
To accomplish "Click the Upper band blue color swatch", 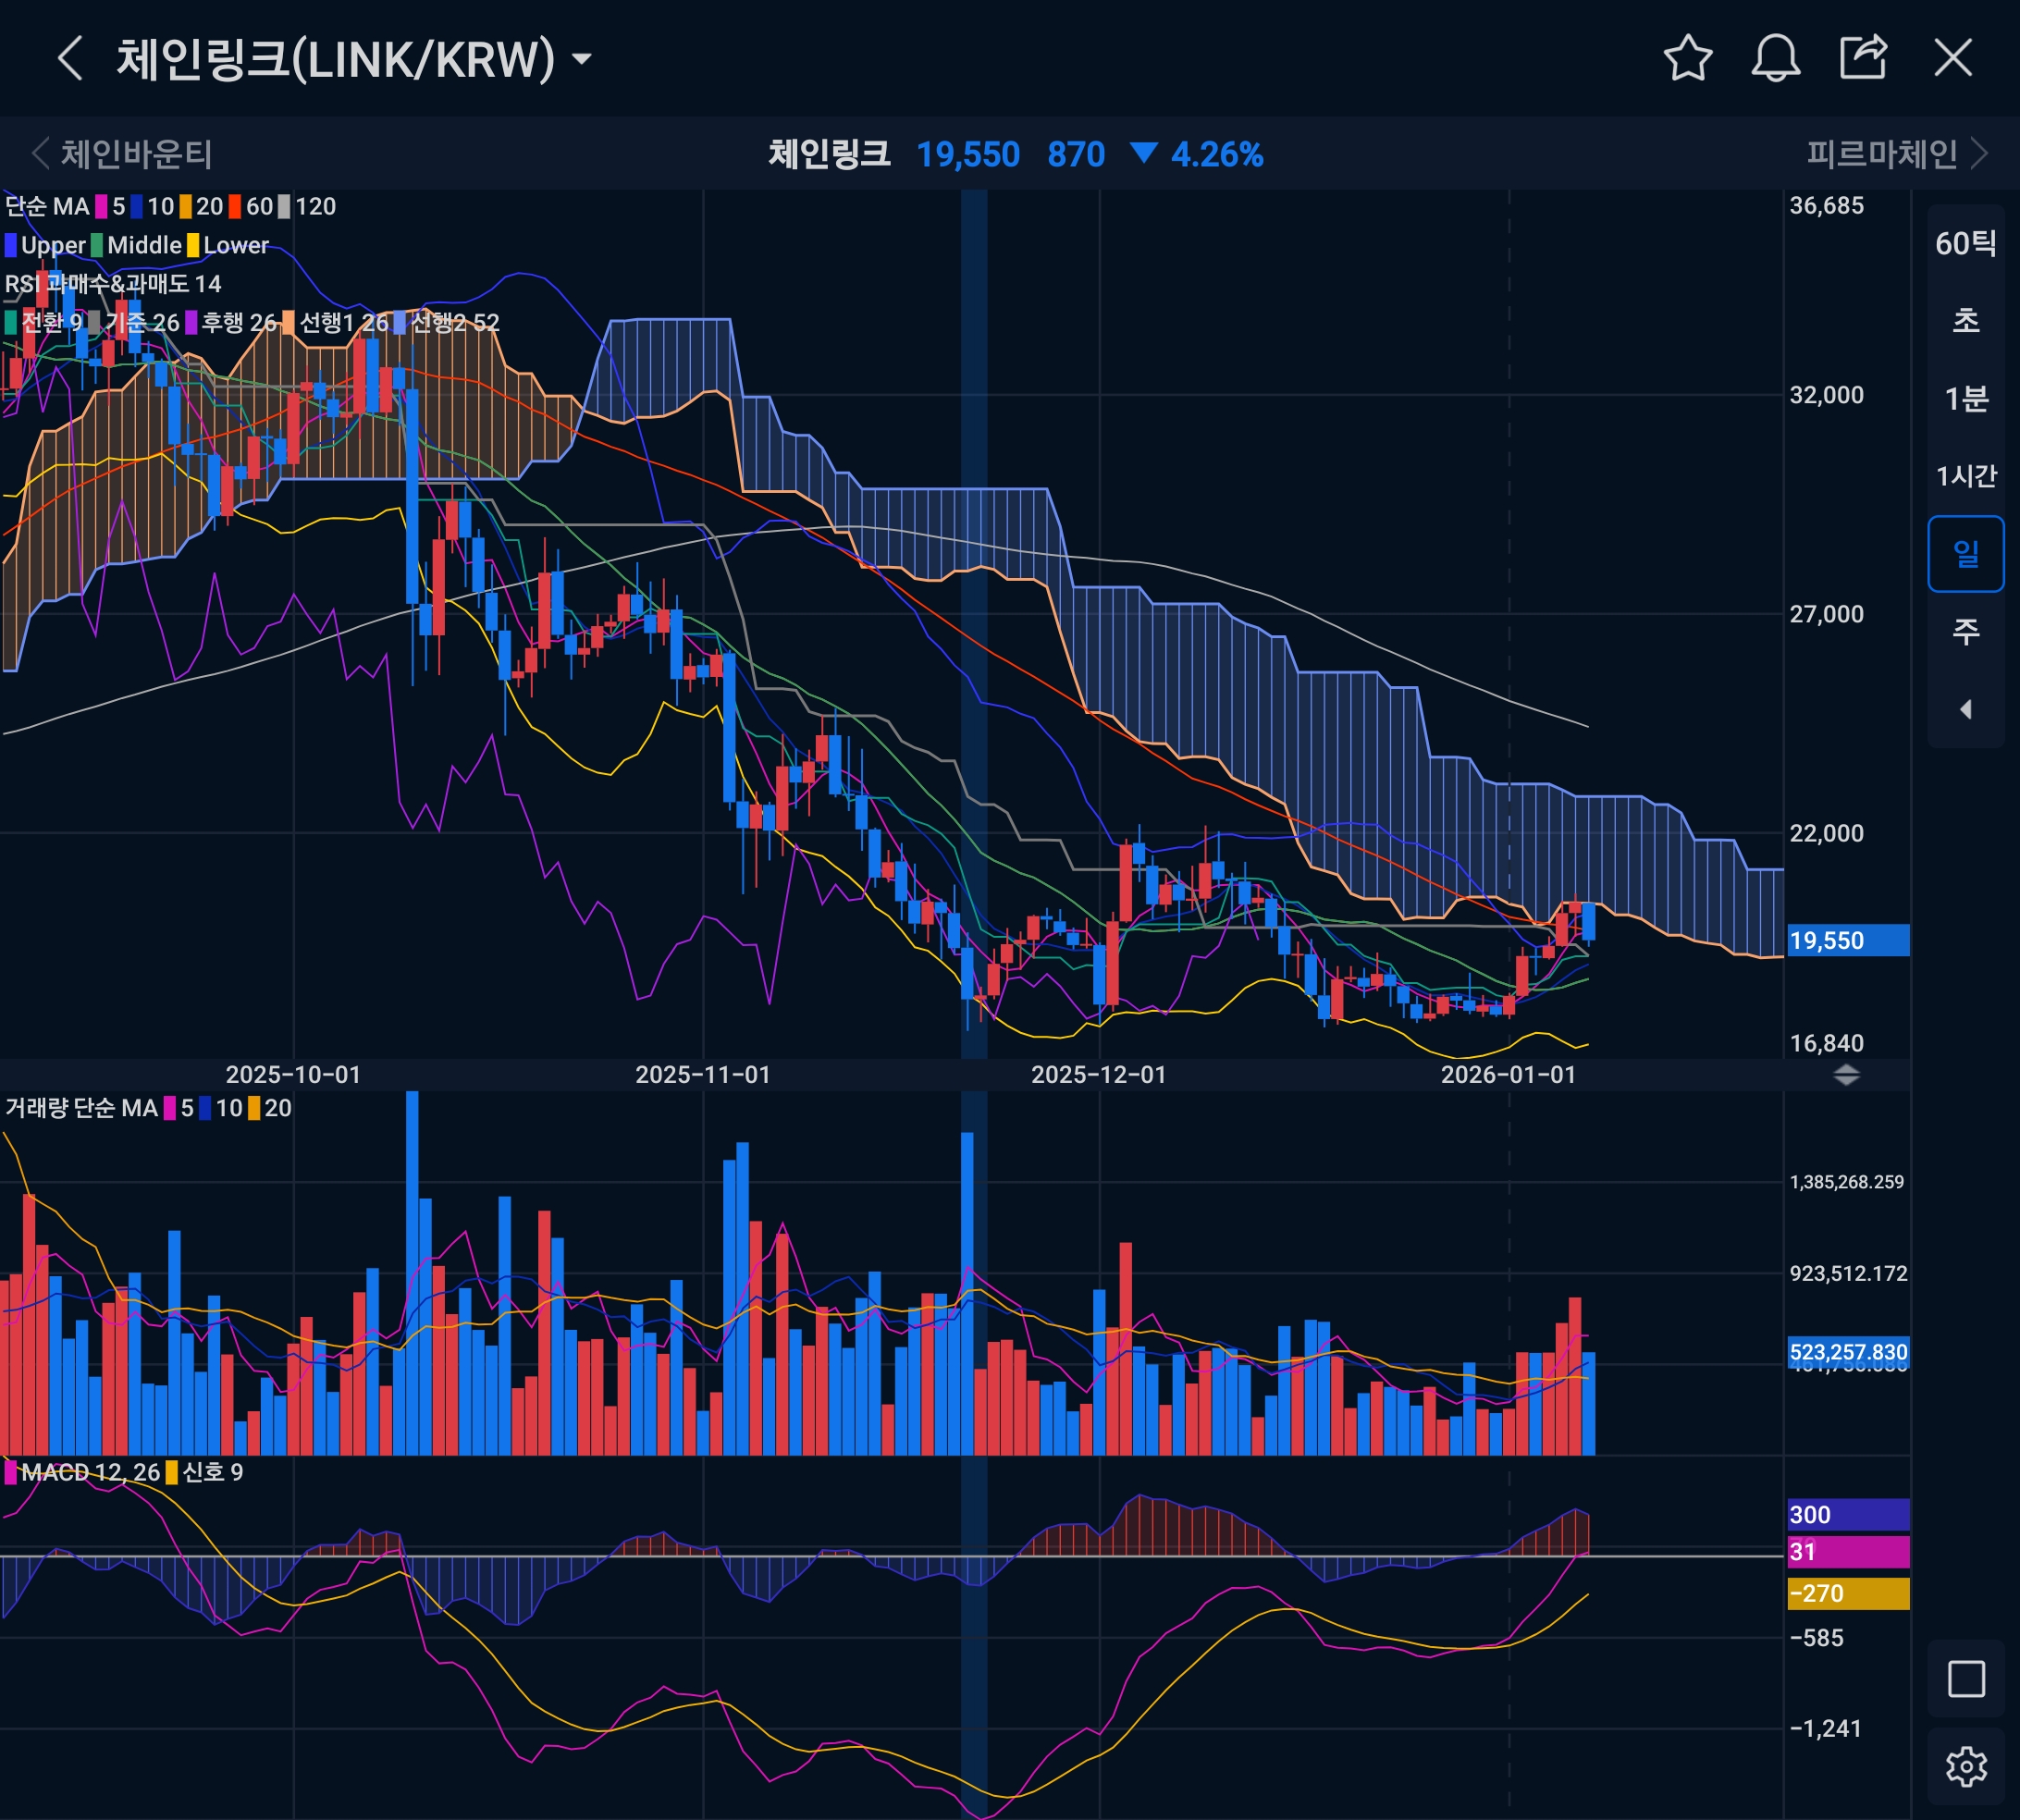I will [x=11, y=245].
